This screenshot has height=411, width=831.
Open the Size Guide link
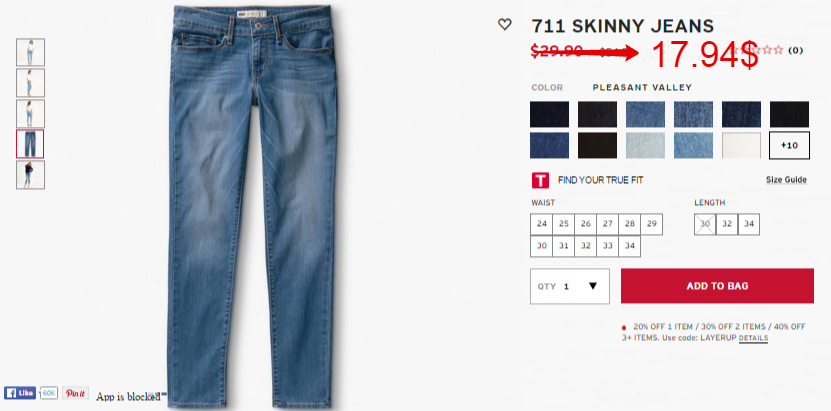(x=786, y=180)
